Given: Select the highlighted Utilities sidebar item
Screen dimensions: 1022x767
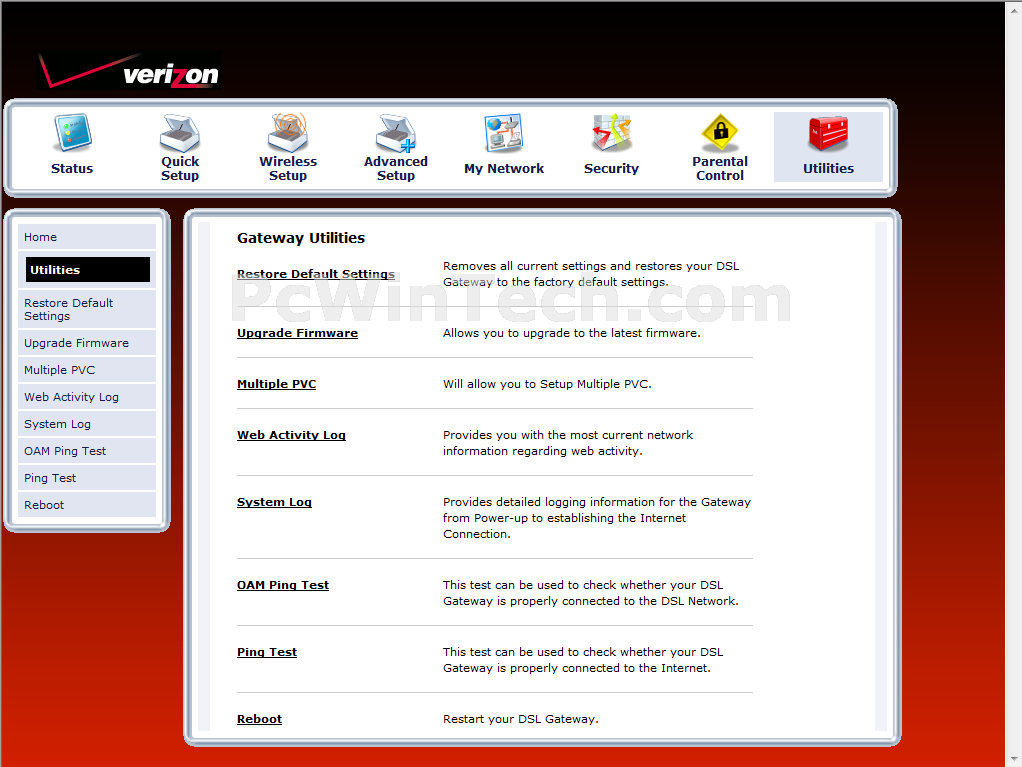Looking at the screenshot, I should [x=87, y=270].
